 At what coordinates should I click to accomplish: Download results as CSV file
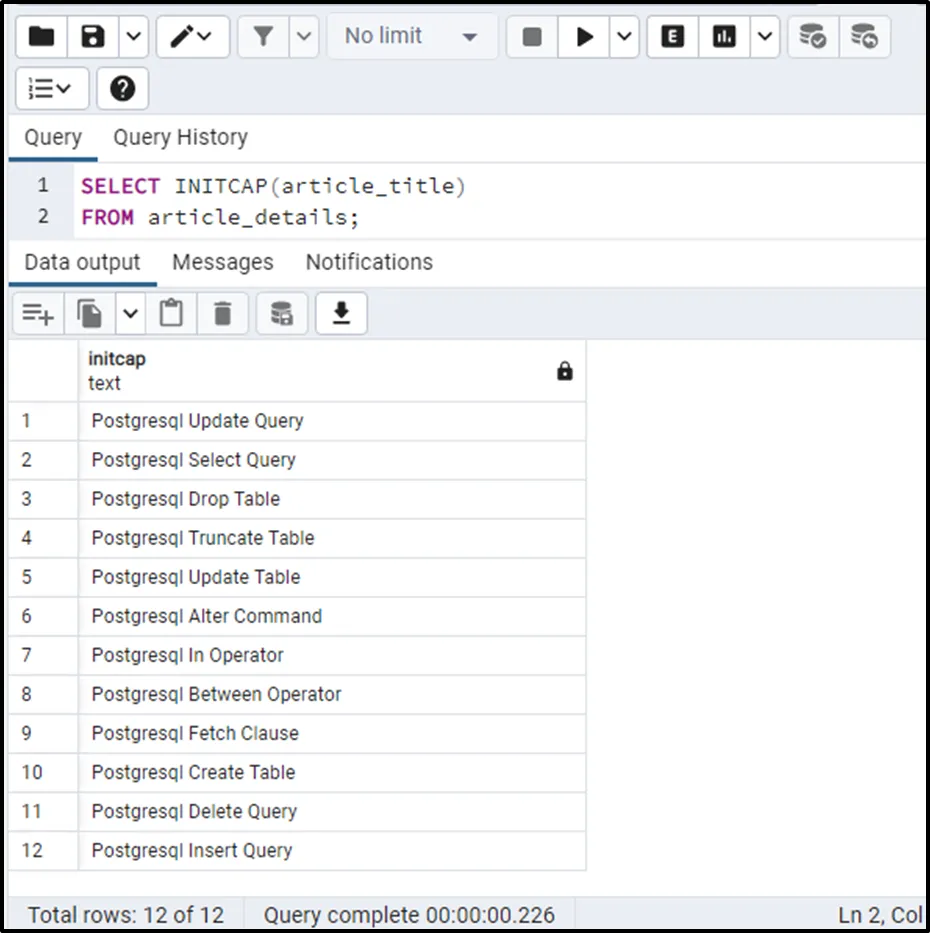(x=341, y=314)
